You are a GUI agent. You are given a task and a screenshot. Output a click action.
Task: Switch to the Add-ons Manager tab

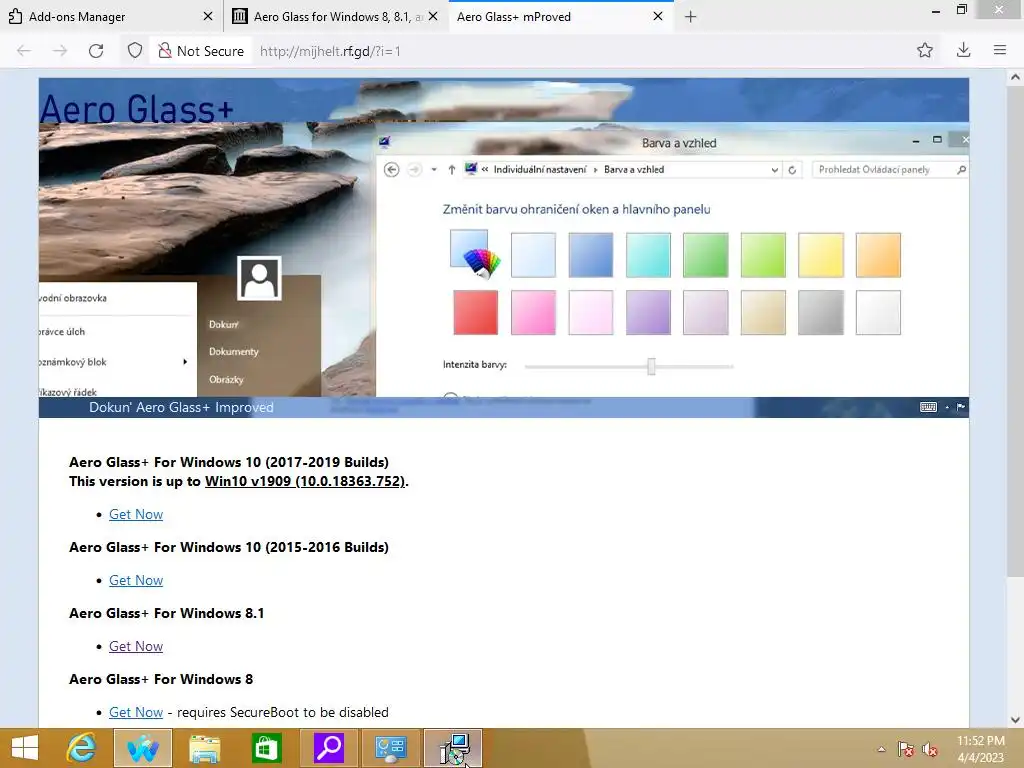point(111,16)
